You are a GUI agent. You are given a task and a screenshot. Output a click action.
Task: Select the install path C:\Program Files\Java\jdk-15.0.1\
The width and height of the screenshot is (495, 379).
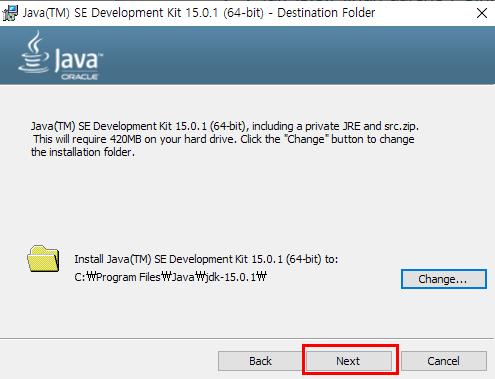[170, 277]
